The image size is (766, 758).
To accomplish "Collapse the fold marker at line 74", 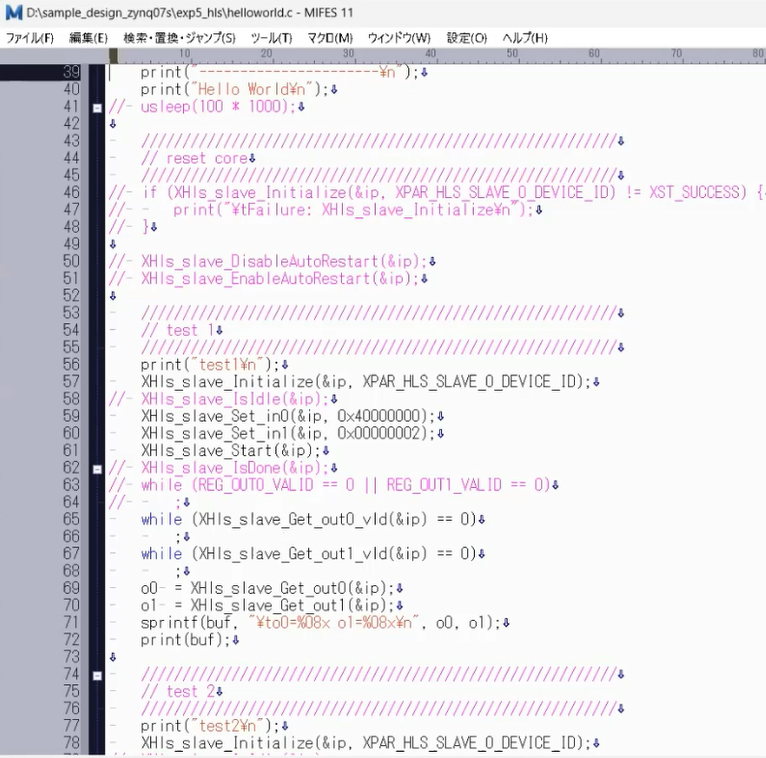I will [97, 675].
